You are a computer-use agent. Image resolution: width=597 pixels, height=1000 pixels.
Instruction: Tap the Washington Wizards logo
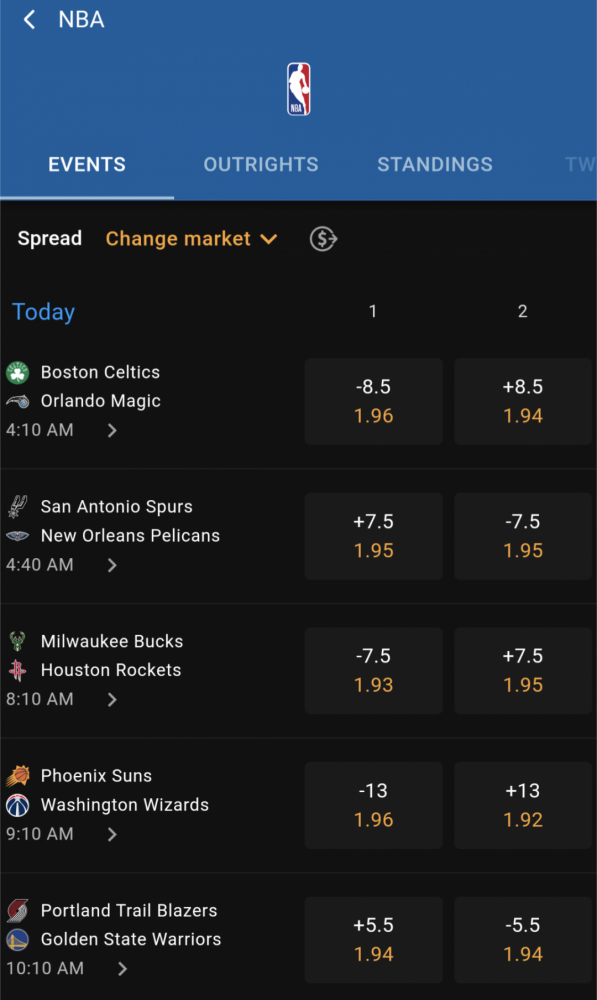(18, 805)
